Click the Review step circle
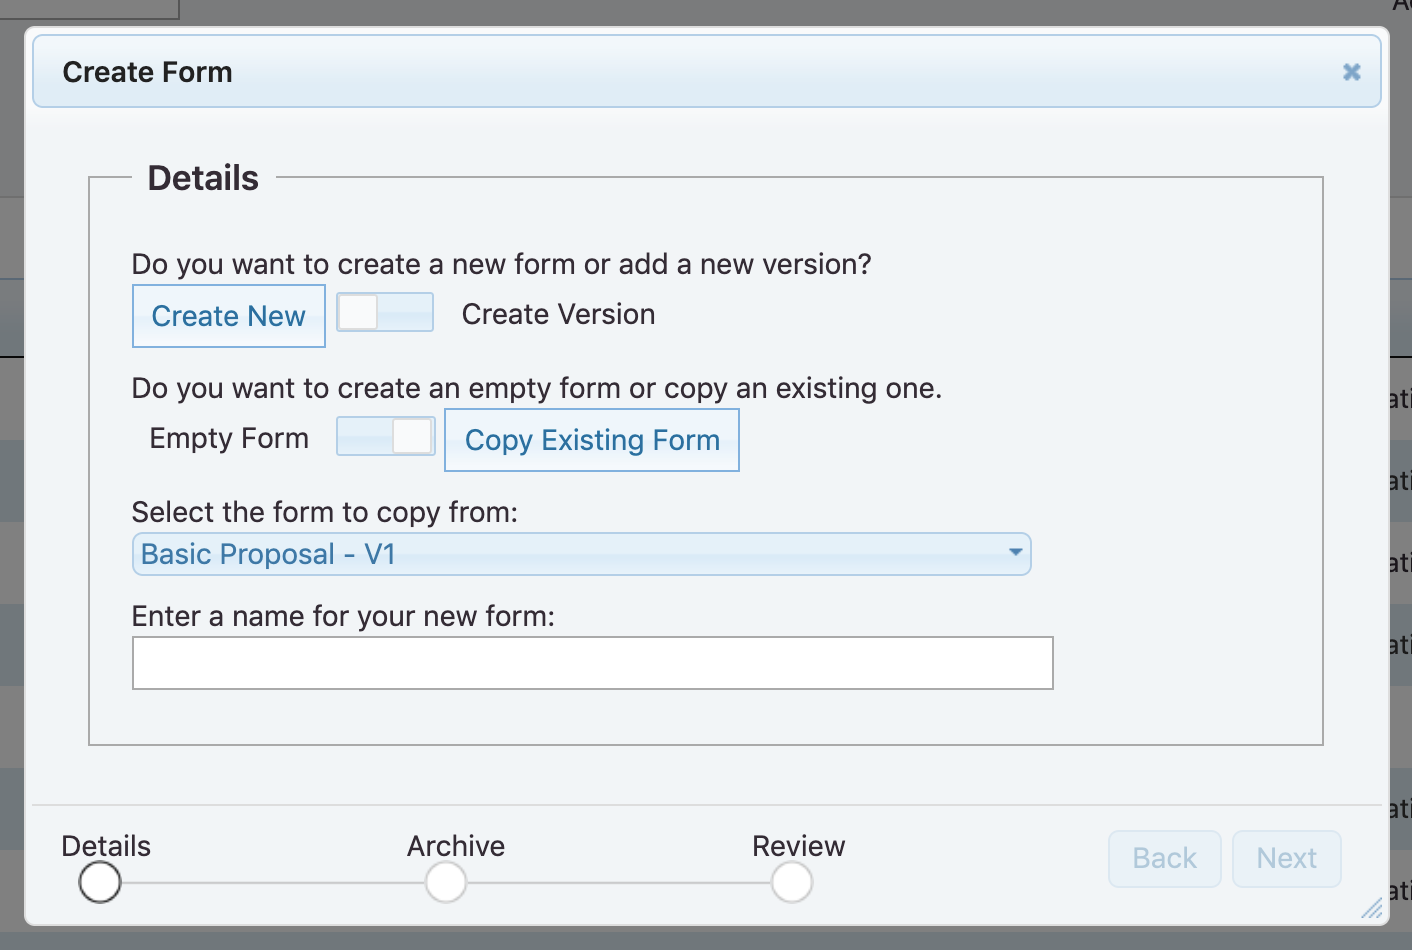The width and height of the screenshot is (1412, 950). (792, 882)
